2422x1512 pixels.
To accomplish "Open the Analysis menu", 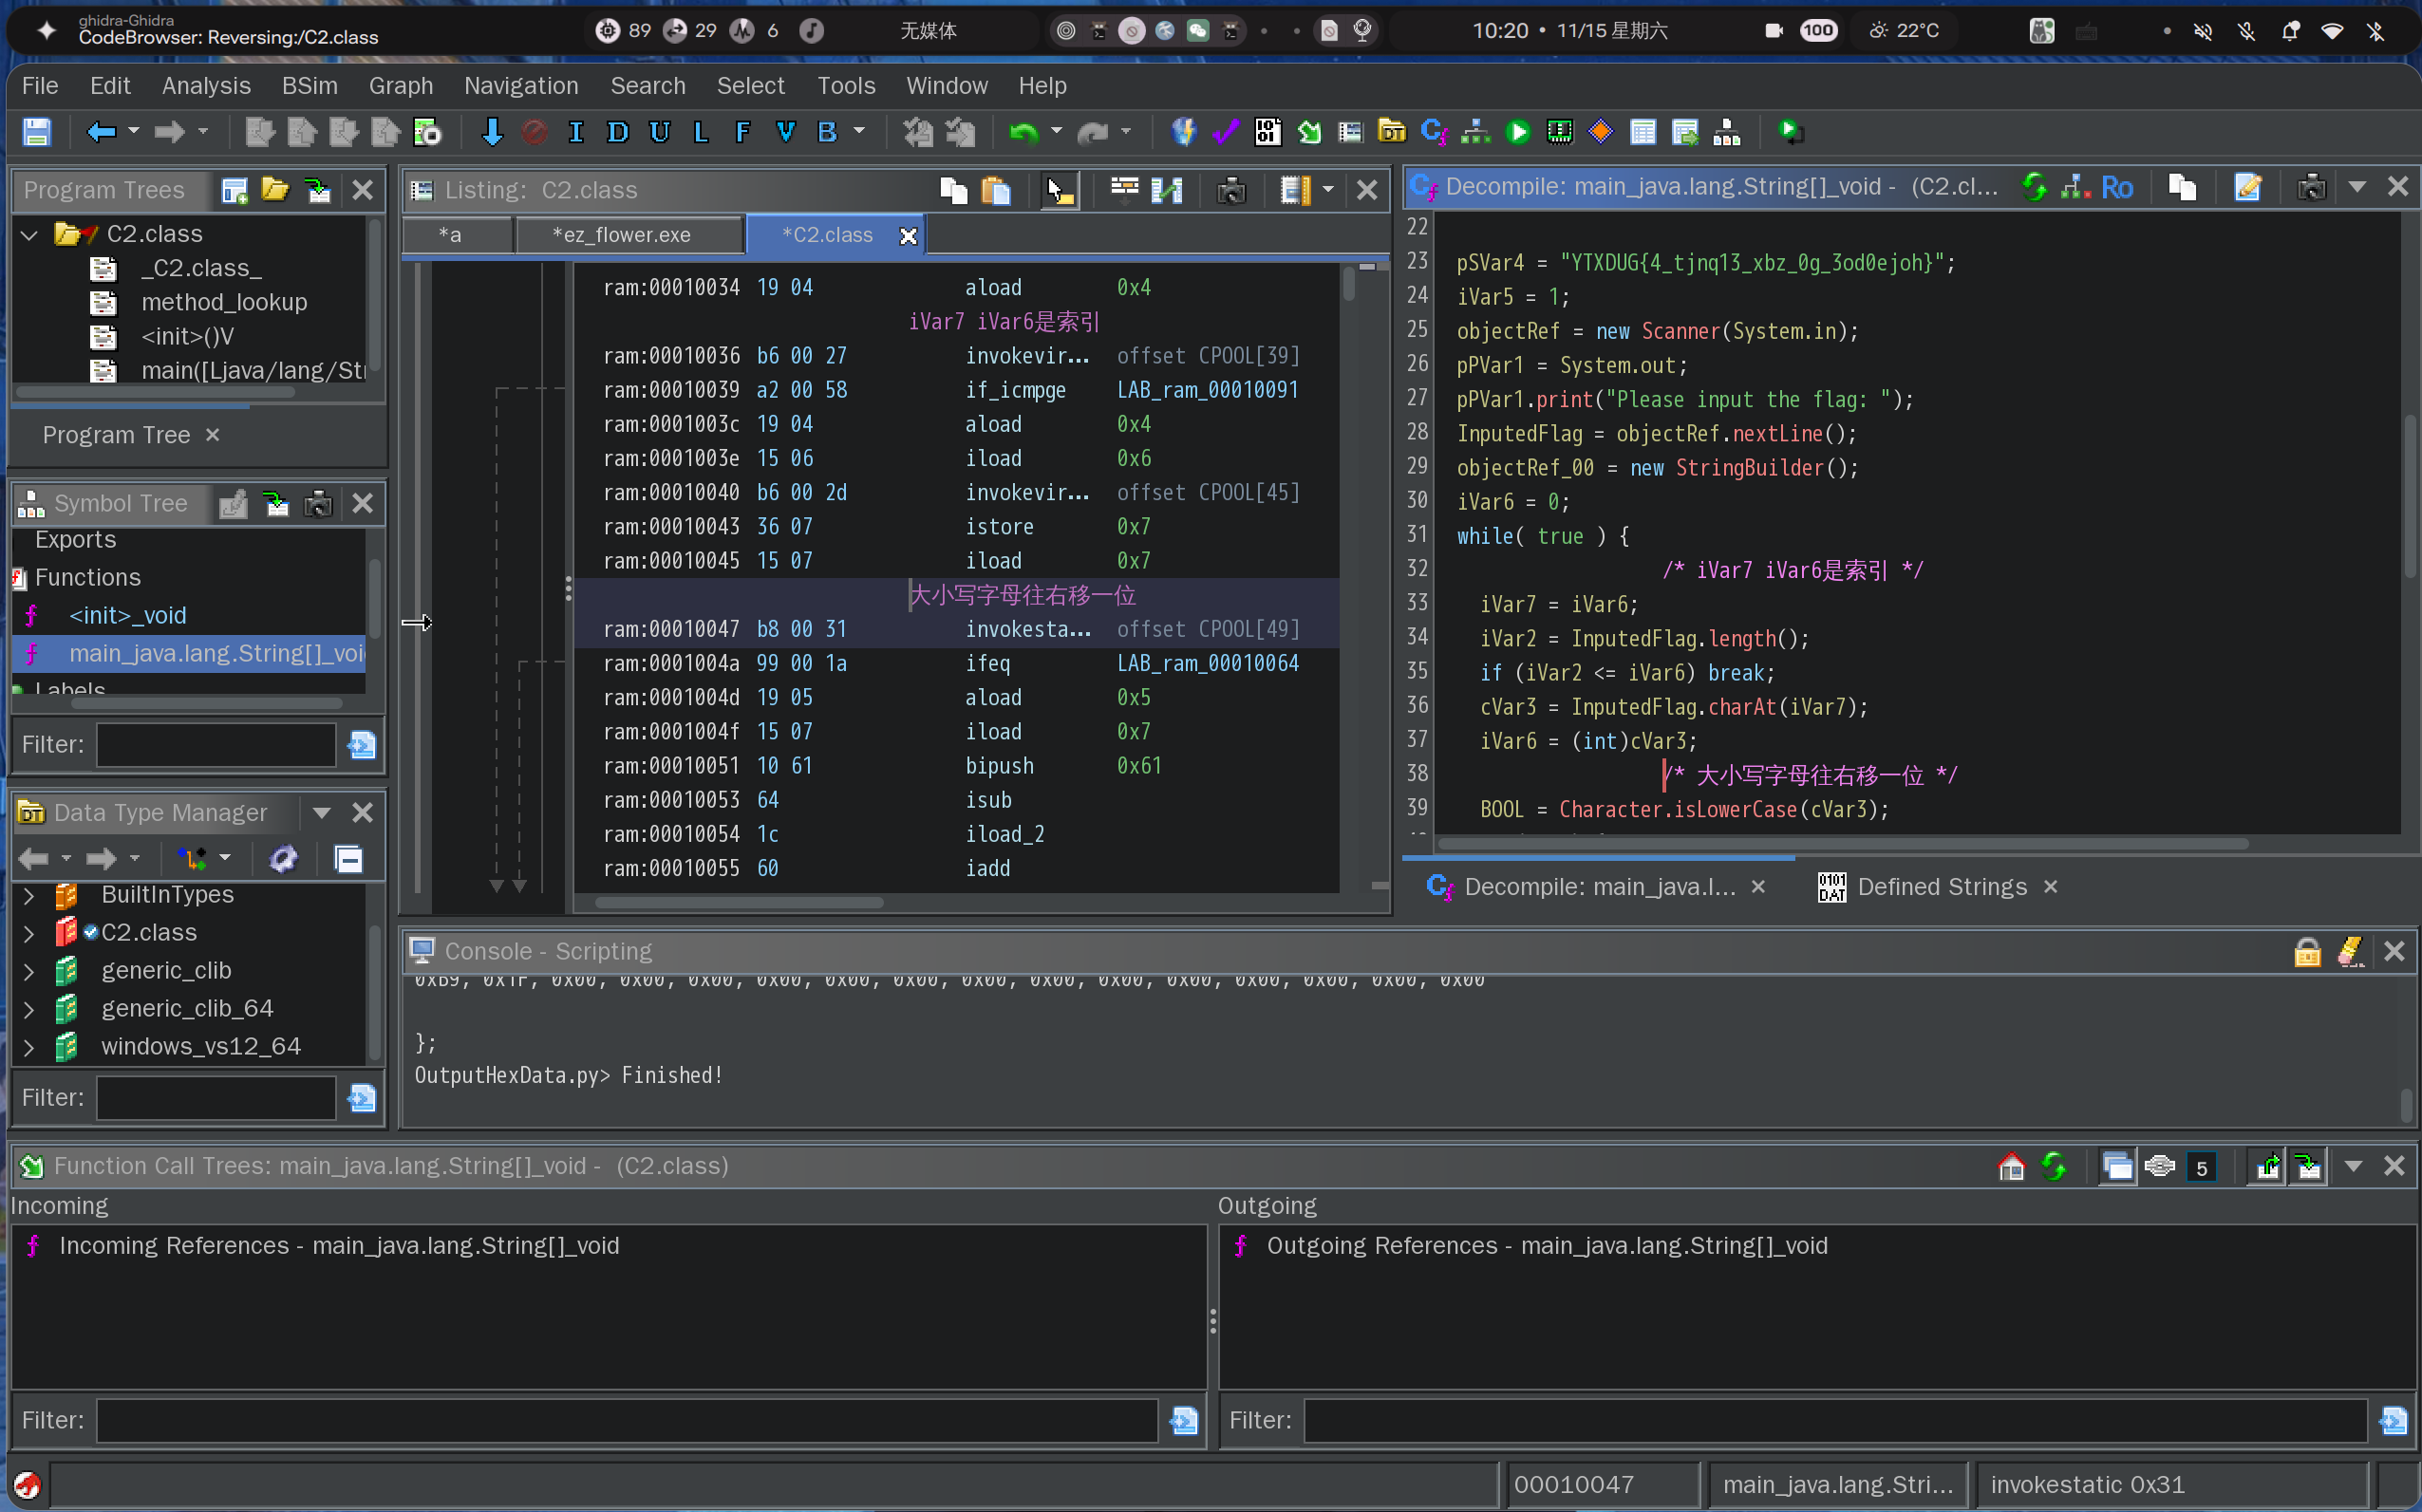I will pyautogui.click(x=206, y=86).
